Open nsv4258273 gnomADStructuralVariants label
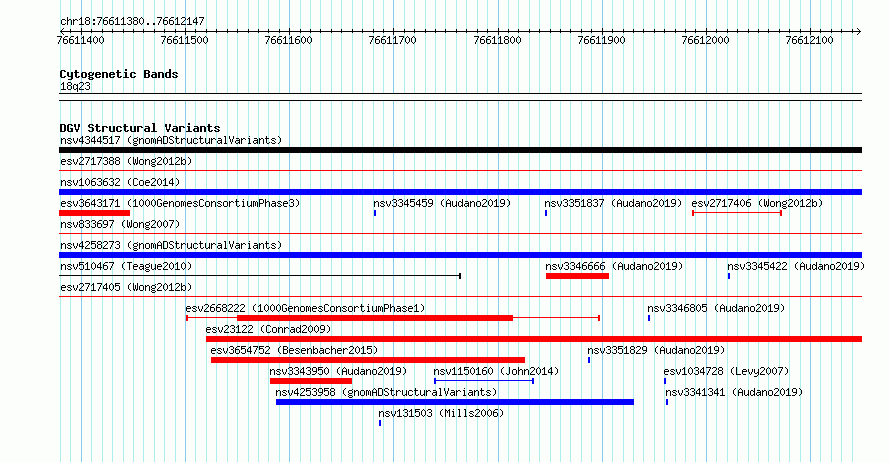 [171, 245]
